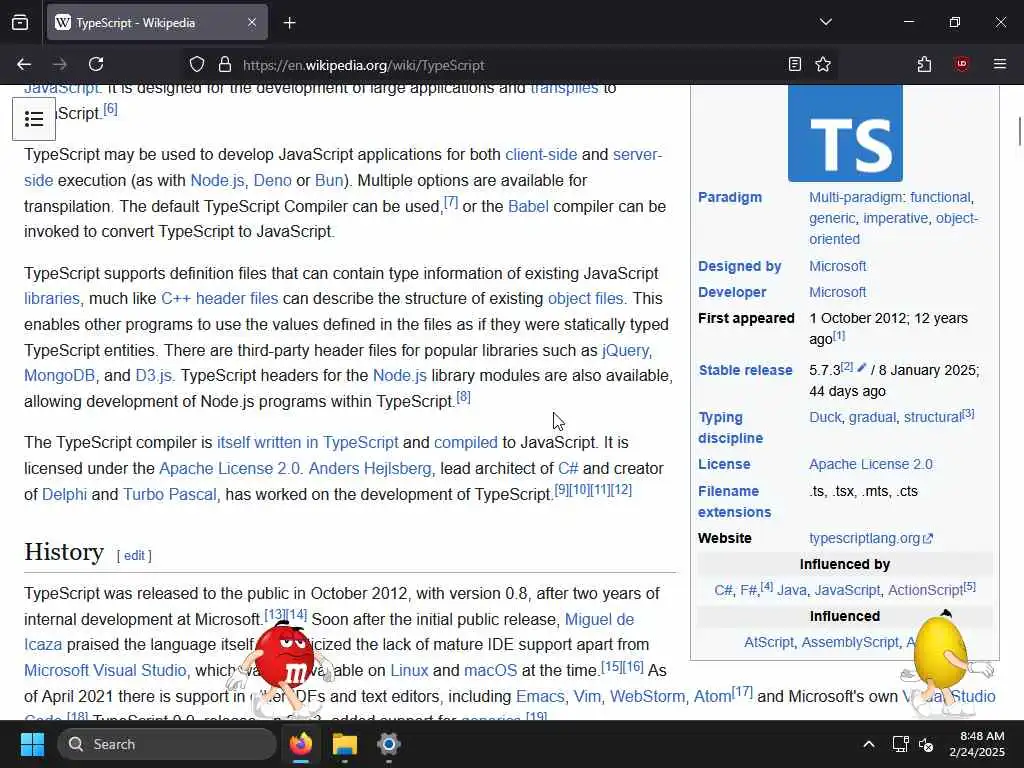Open 'itself written in TypeScript' link
The width and height of the screenshot is (1024, 768).
(308, 442)
